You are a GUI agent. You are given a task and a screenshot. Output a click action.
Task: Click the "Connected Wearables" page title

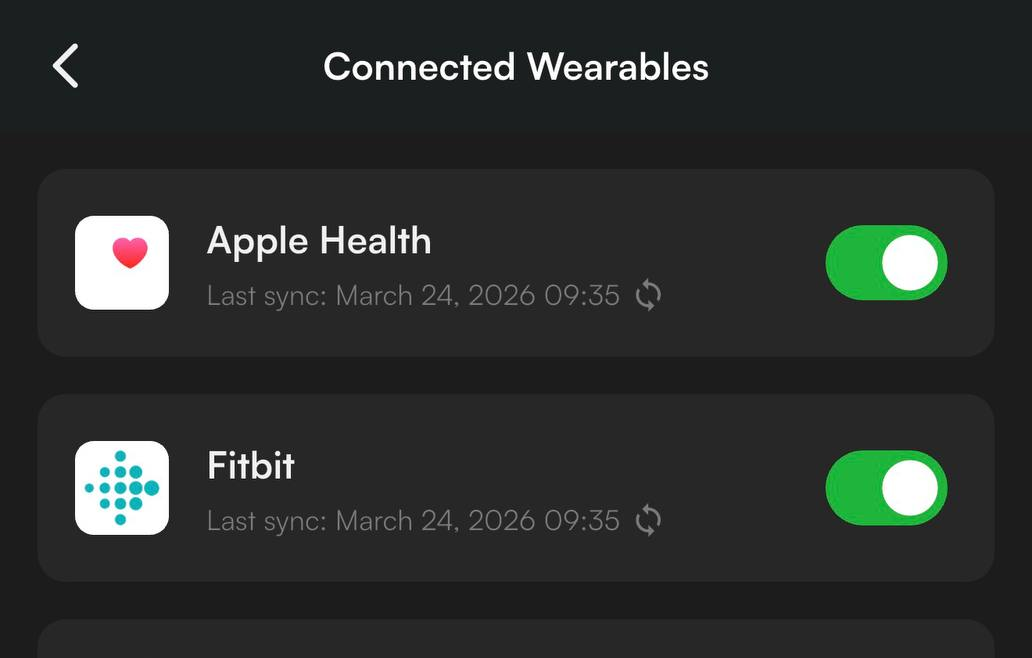tap(516, 67)
